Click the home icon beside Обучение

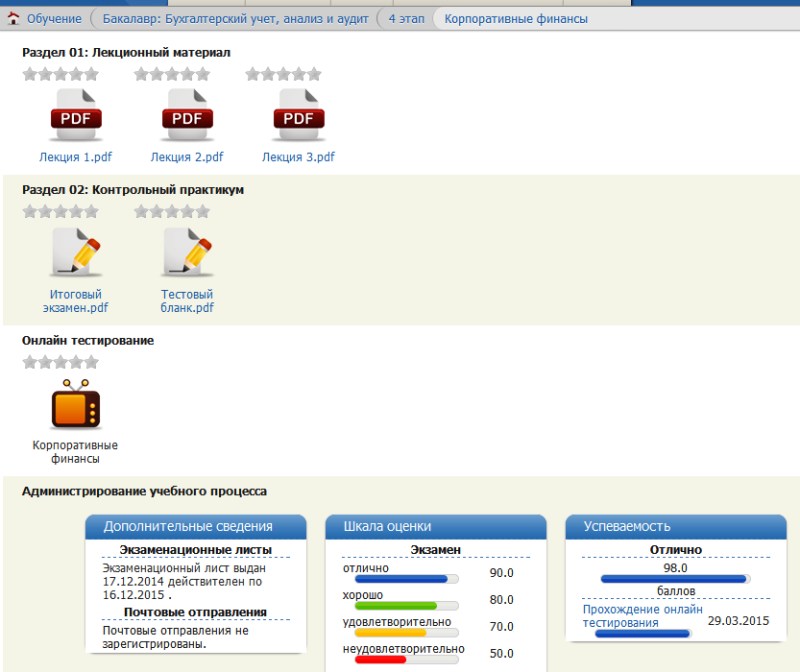coord(13,19)
